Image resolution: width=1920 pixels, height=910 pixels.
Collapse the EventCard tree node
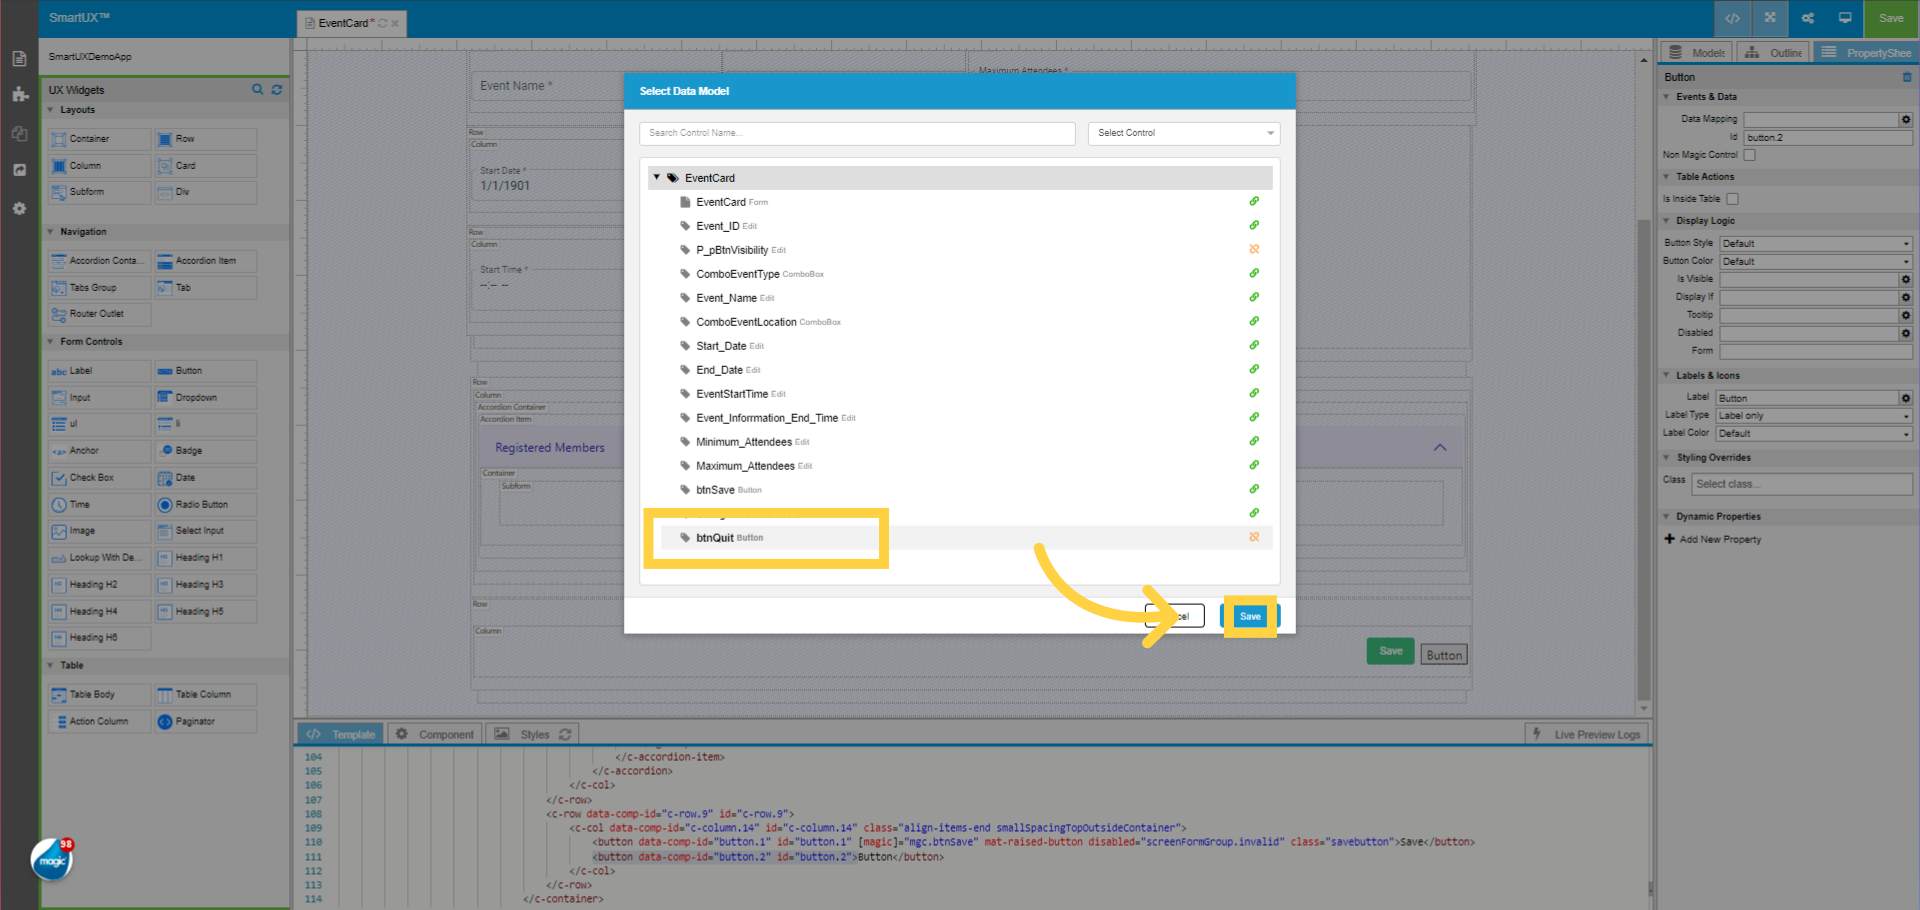[x=657, y=178]
